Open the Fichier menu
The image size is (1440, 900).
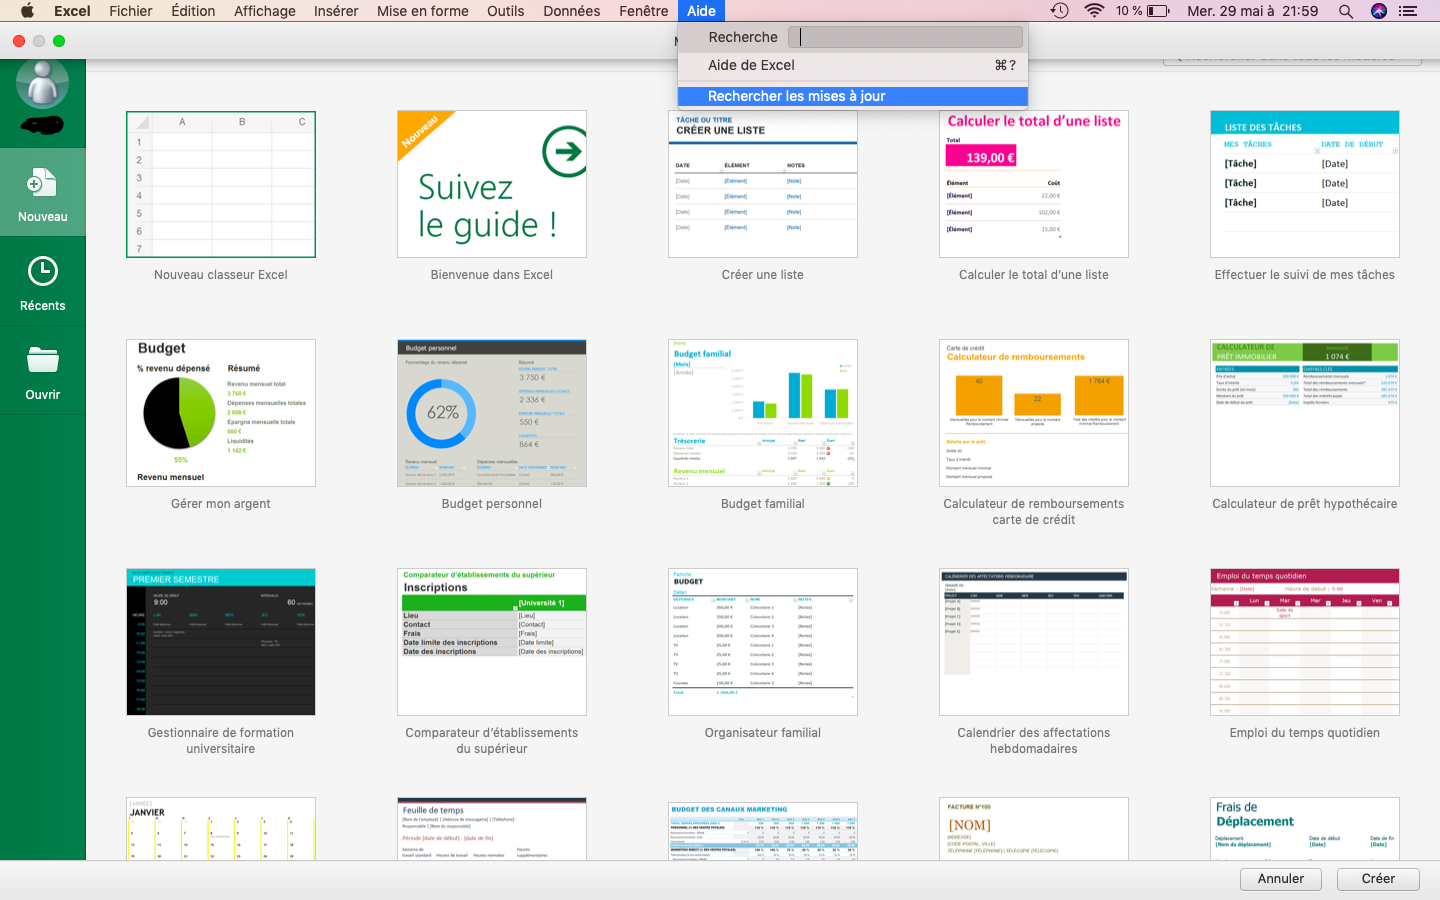(x=131, y=11)
